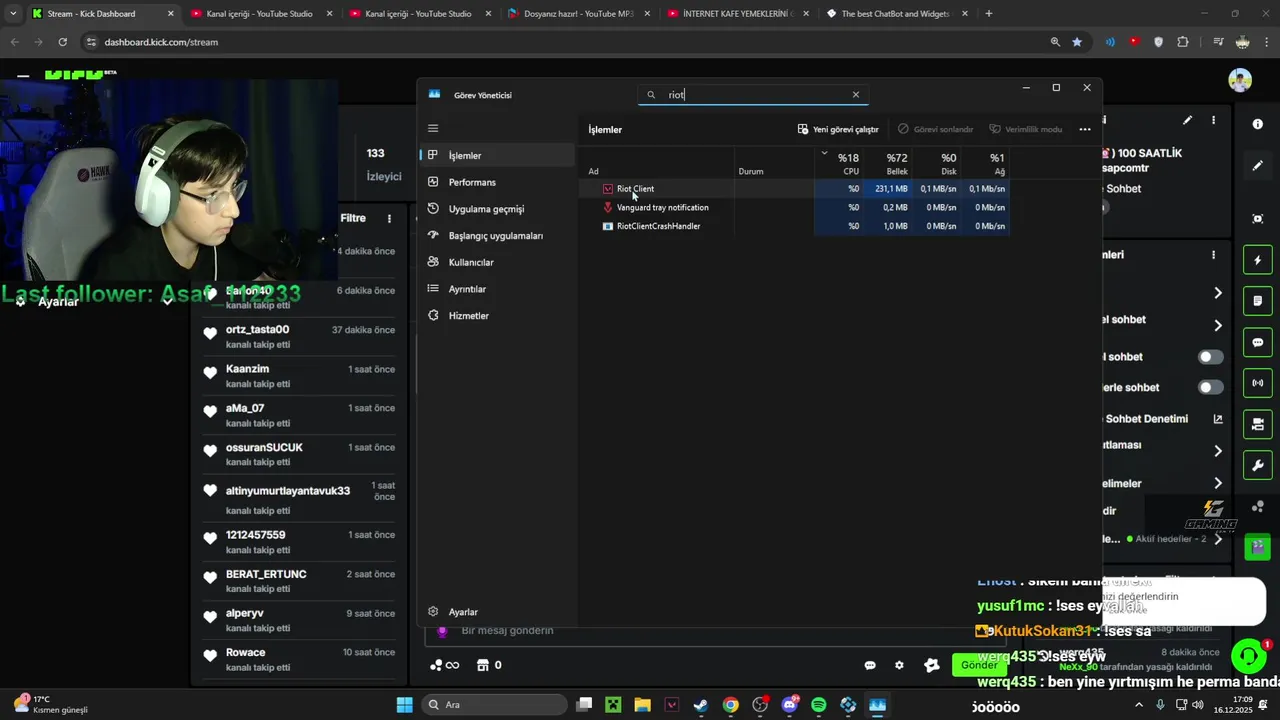
Task: Click the Kick sidebar wrench icon
Action: pyautogui.click(x=1258, y=465)
